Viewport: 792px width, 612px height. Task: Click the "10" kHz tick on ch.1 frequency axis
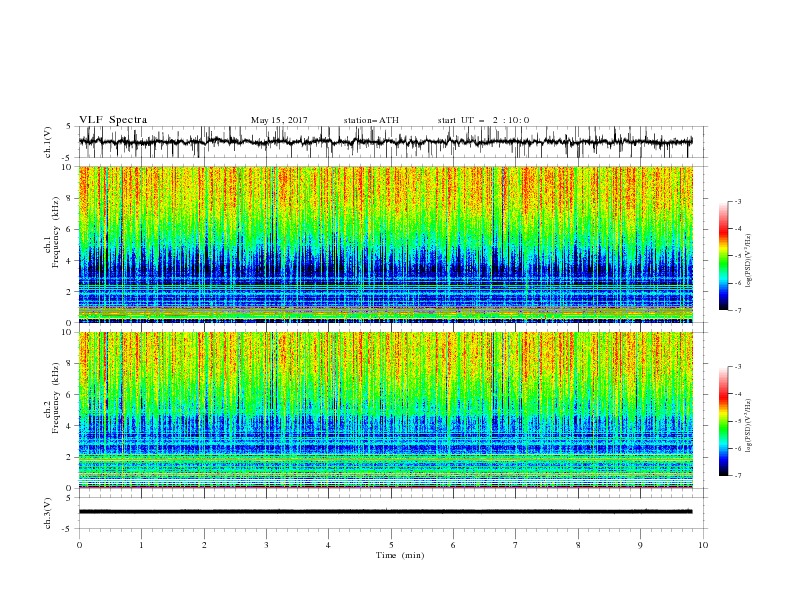[68, 167]
